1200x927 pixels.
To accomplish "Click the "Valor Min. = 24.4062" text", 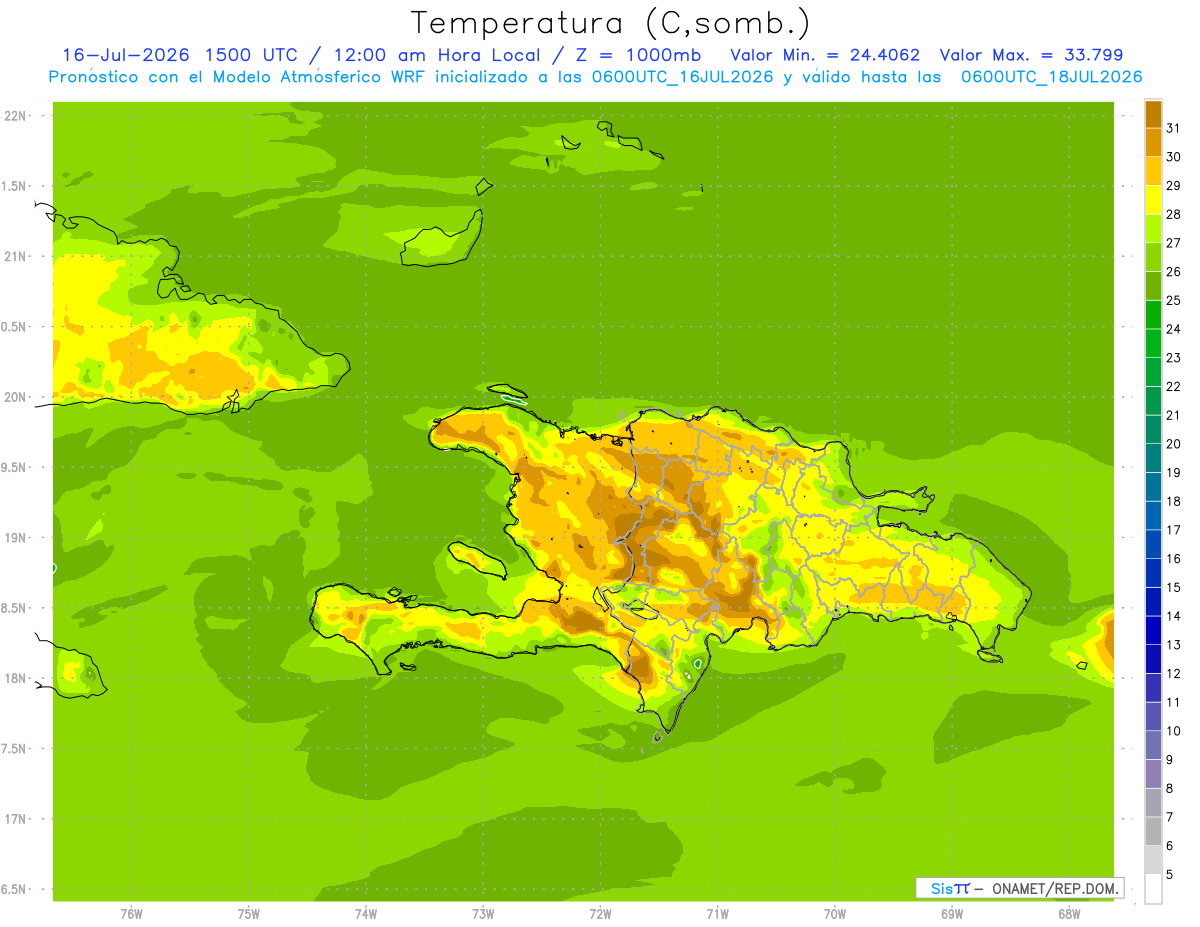I will (x=825, y=55).
